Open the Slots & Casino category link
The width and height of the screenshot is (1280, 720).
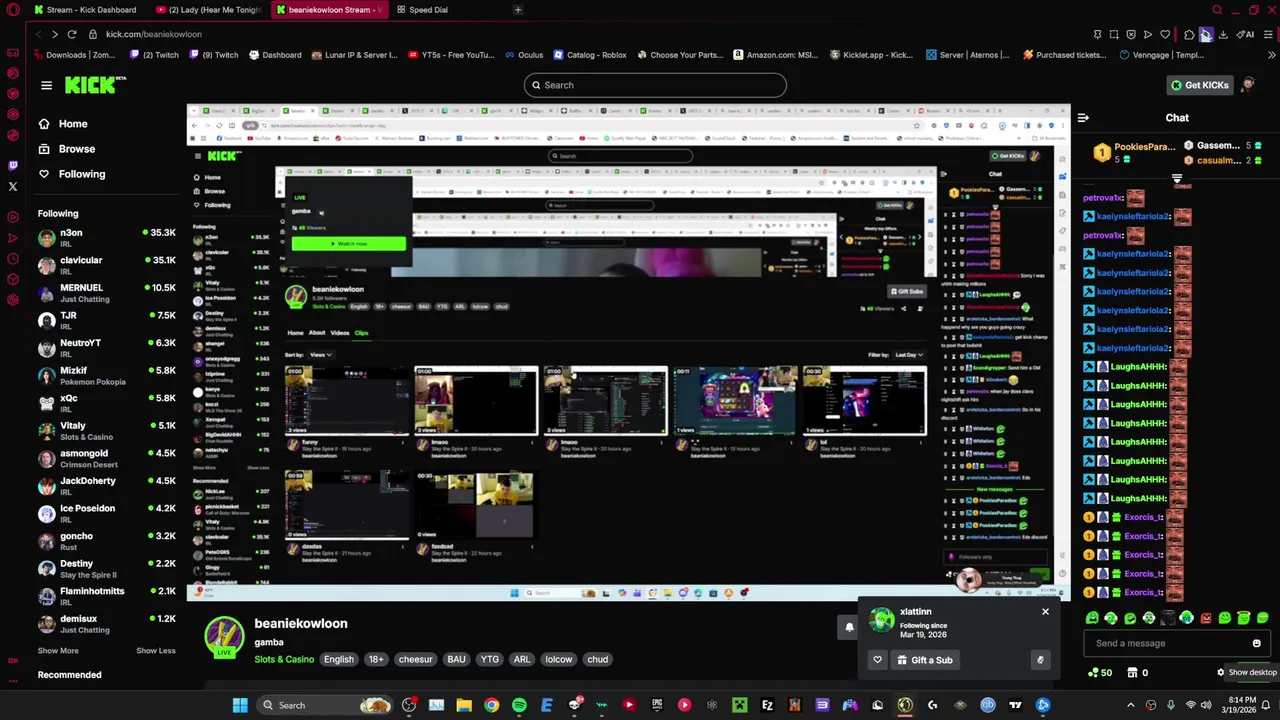pyautogui.click(x=284, y=659)
